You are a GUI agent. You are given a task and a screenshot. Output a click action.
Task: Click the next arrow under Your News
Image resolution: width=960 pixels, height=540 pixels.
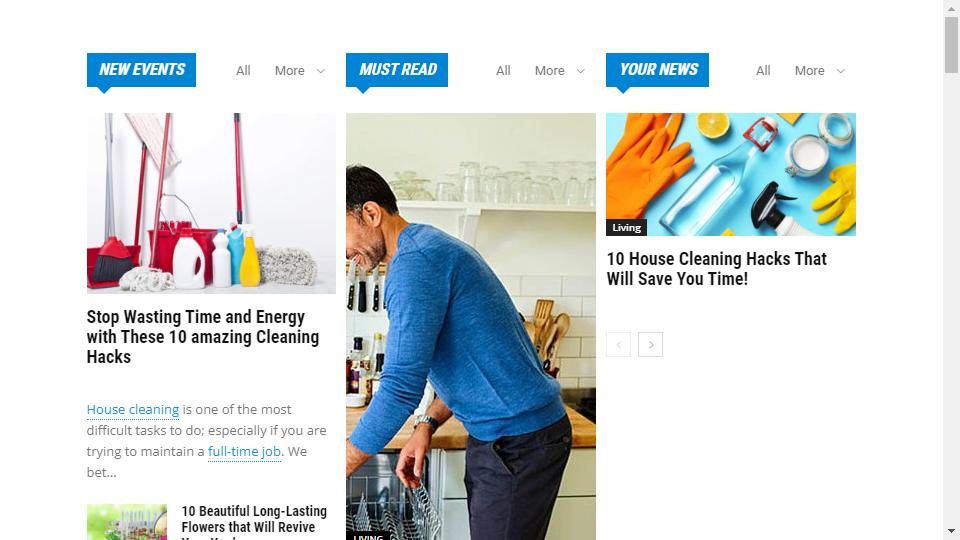[x=650, y=345]
